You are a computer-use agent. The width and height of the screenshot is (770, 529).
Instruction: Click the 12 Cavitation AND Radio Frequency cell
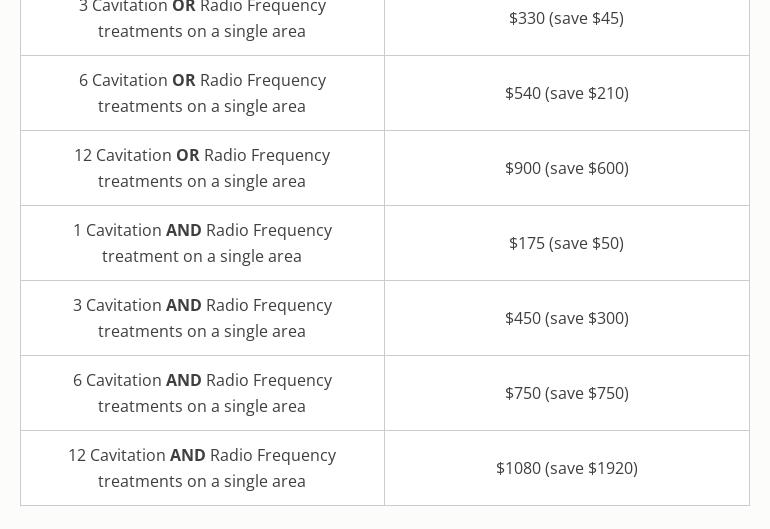pyautogui.click(x=202, y=468)
